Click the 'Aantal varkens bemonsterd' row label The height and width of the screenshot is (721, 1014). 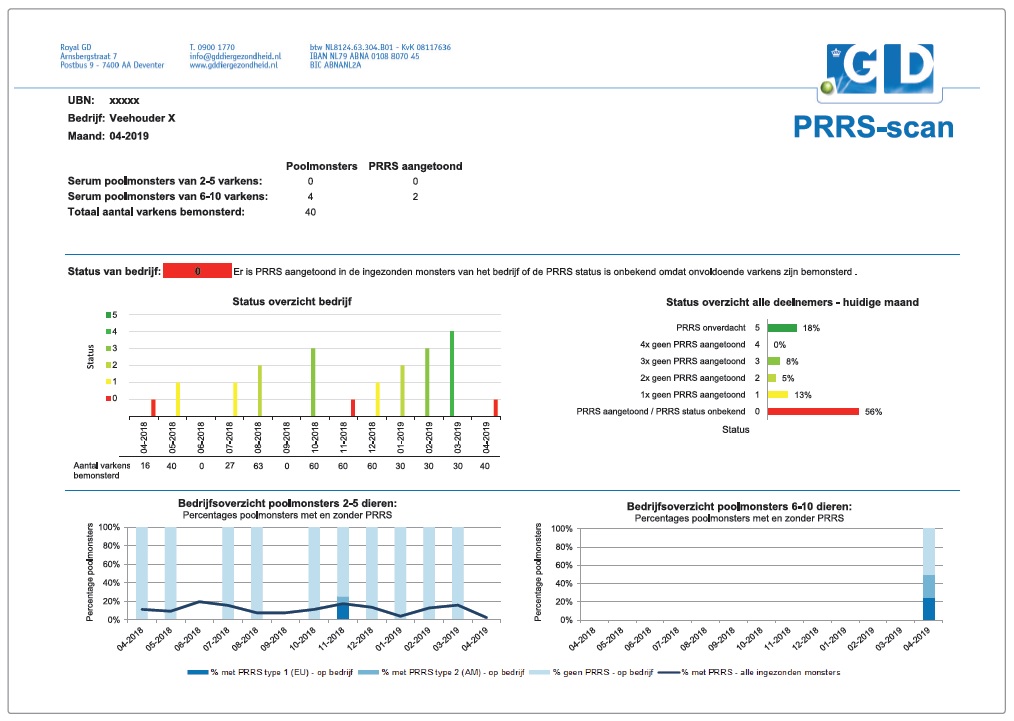102,470
